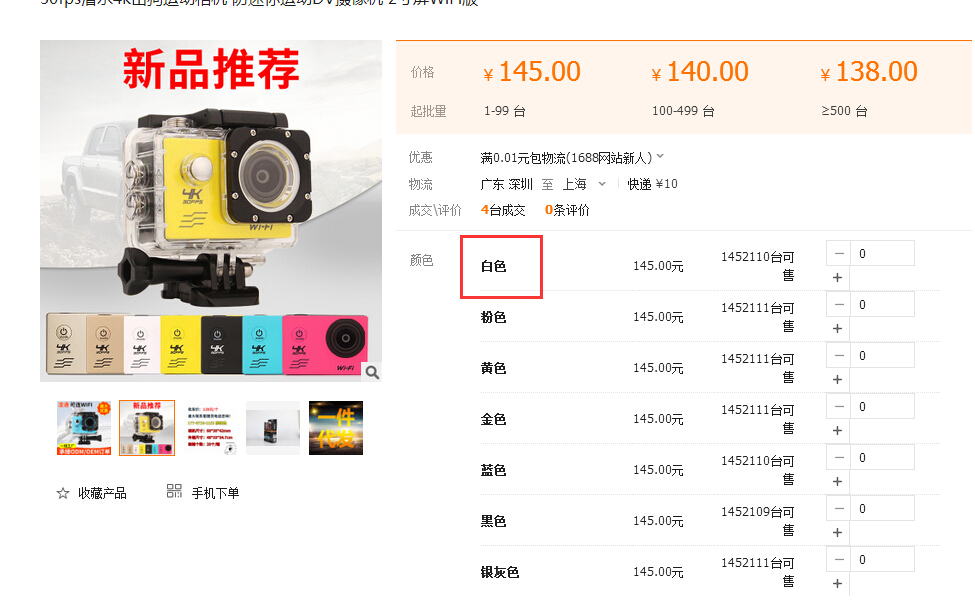Open the 4 units sold transactions link
Screen dimensions: 975x603
click(503, 210)
